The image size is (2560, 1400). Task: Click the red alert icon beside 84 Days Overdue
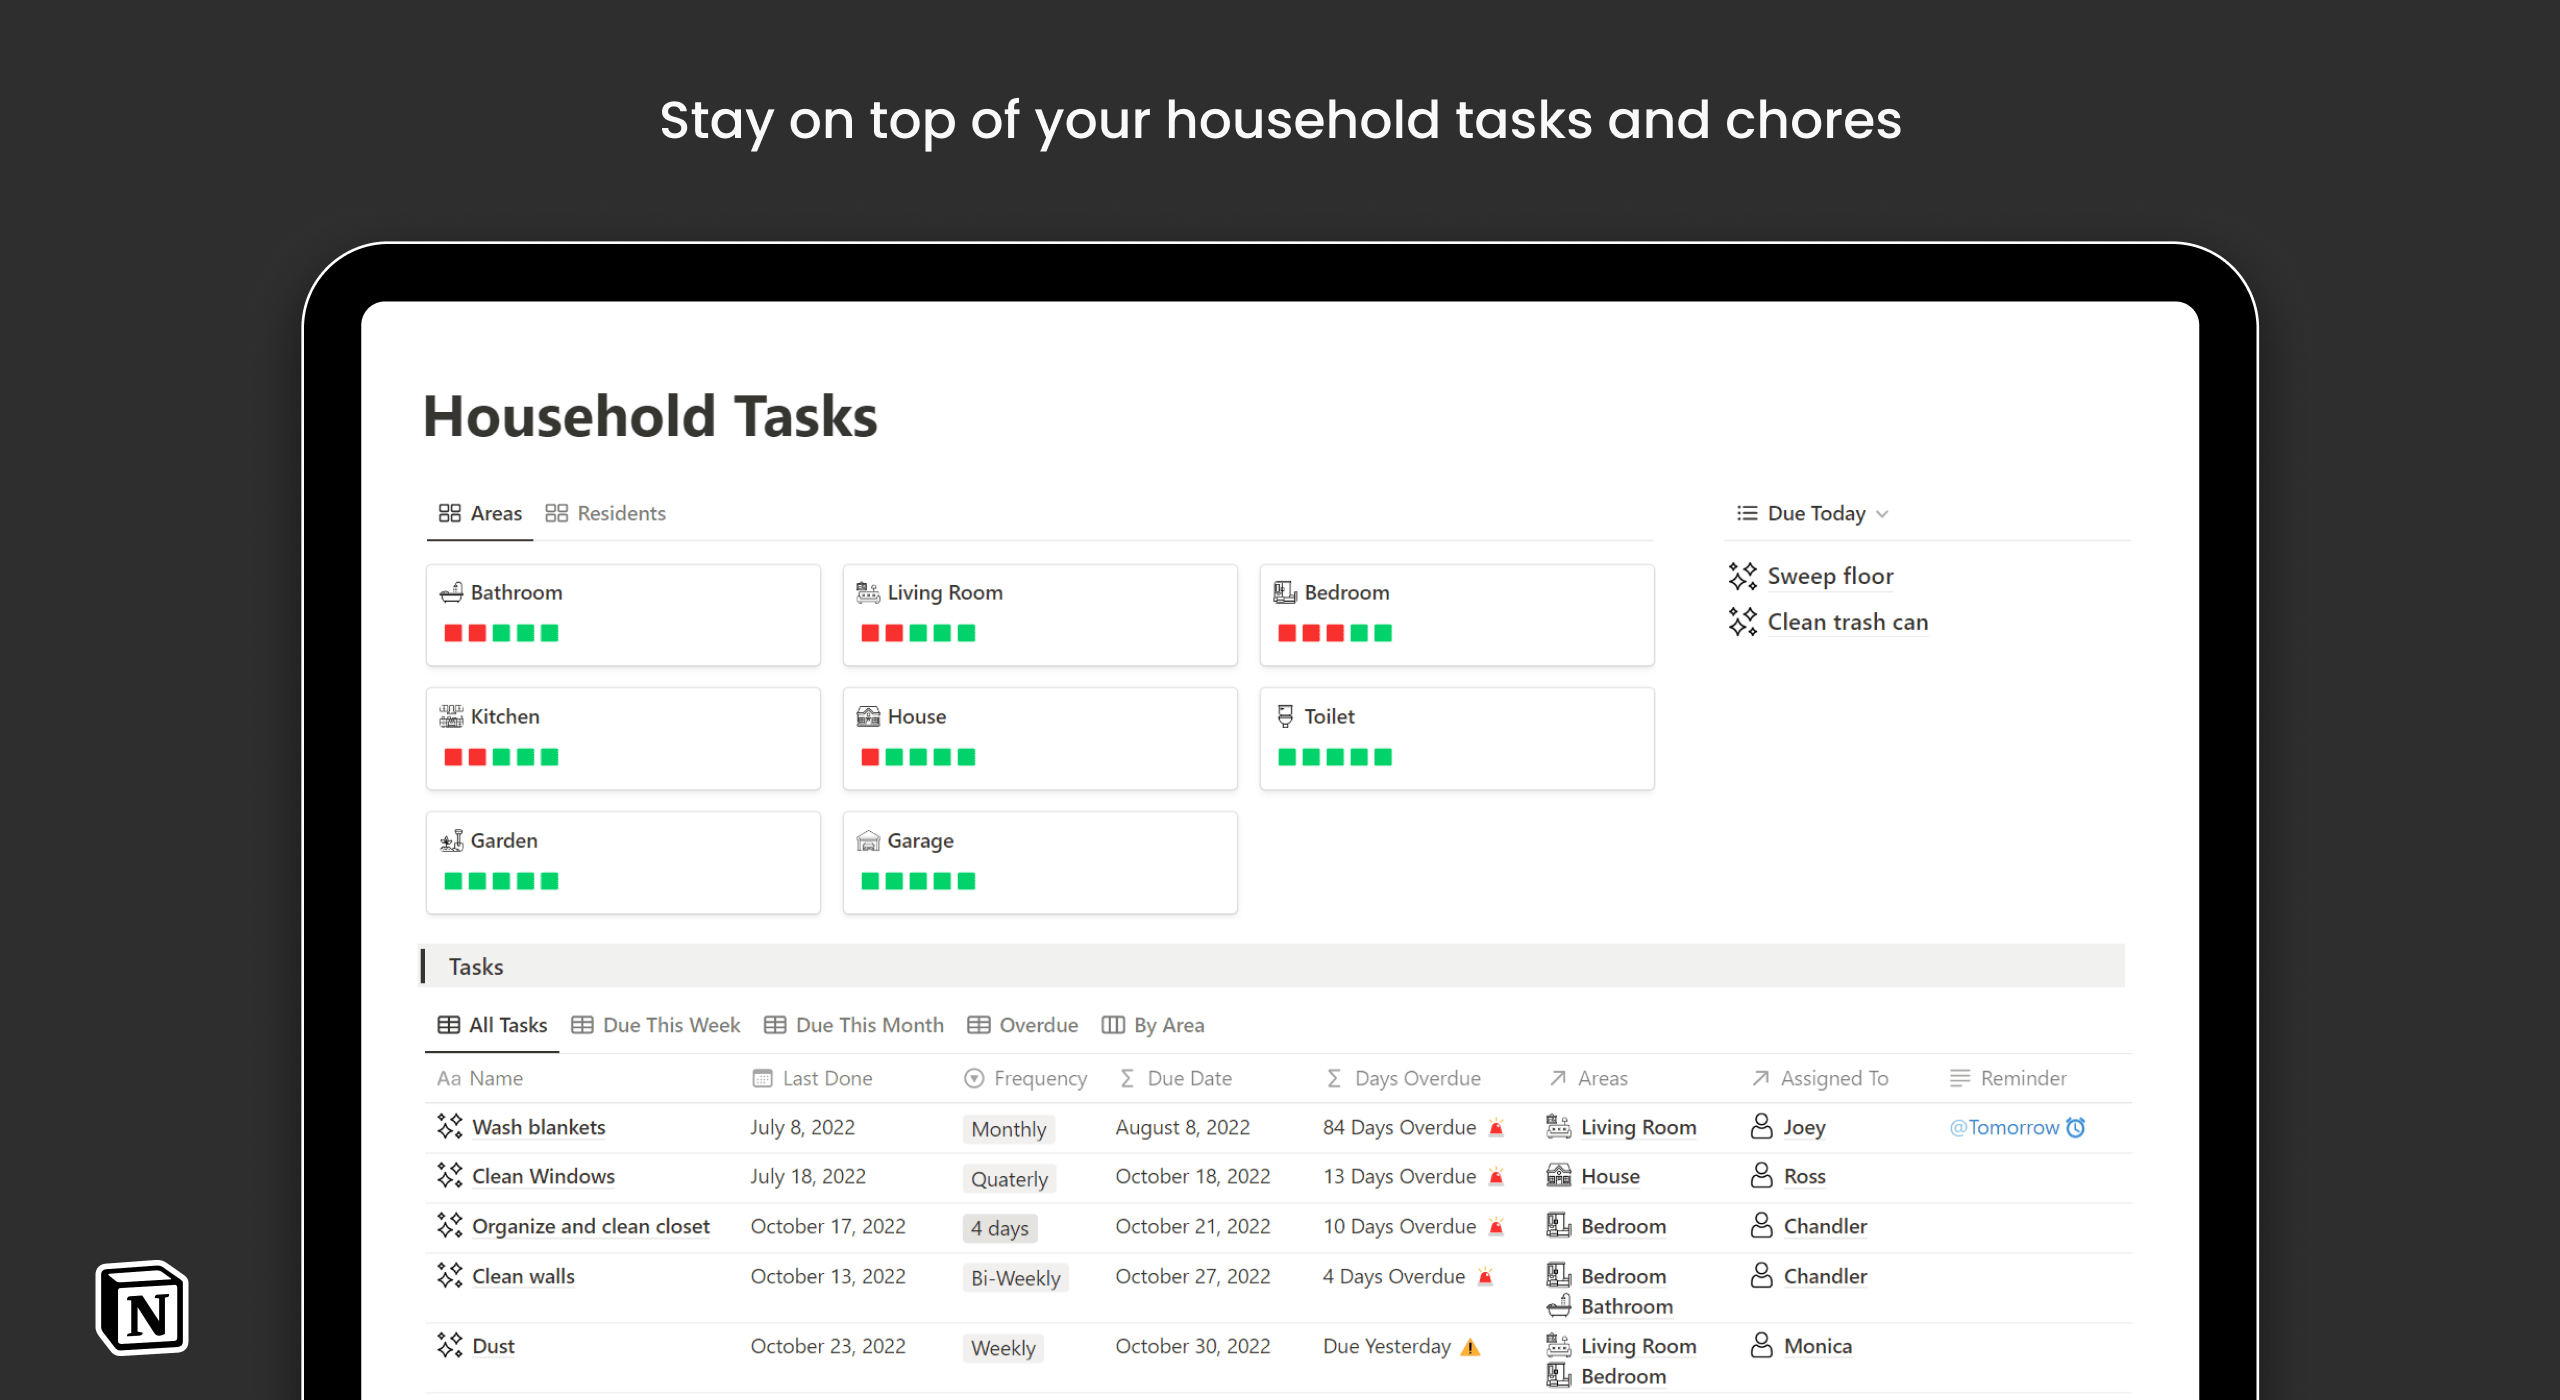point(1495,1127)
